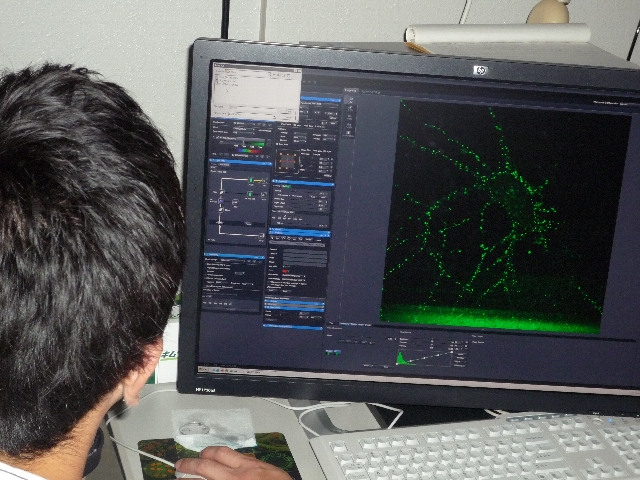The image size is (640, 480).
Task: Click the detector icon at the bottom-right of the light path
Action: (261, 236)
